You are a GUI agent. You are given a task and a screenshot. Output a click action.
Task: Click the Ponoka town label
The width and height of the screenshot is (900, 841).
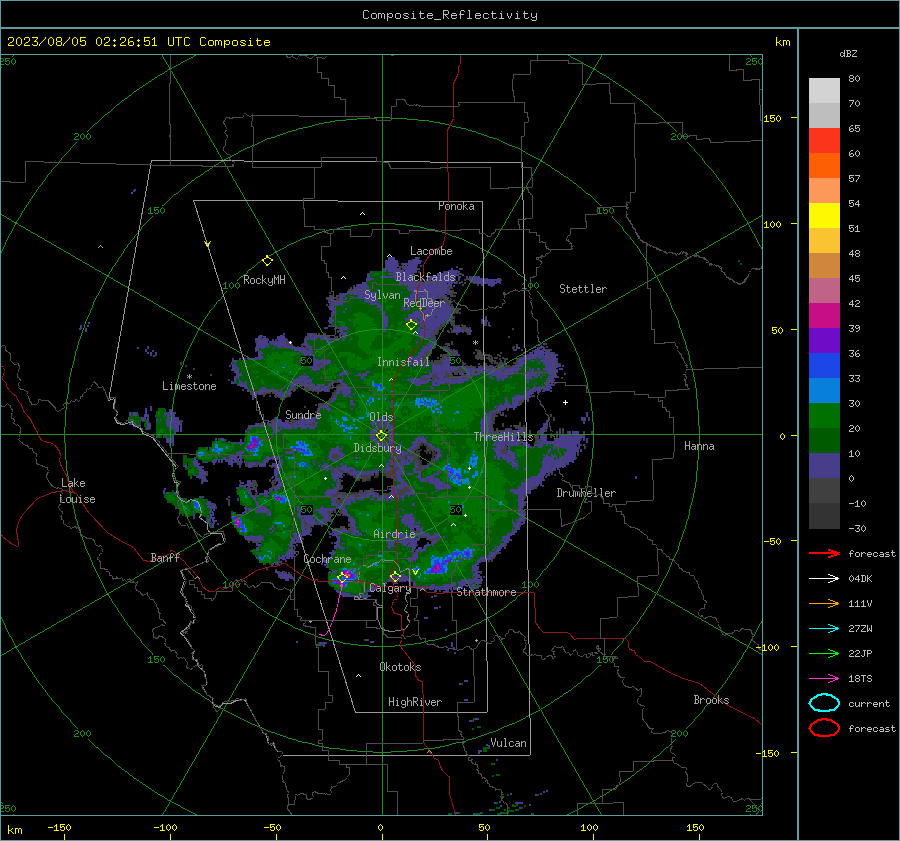tap(456, 206)
